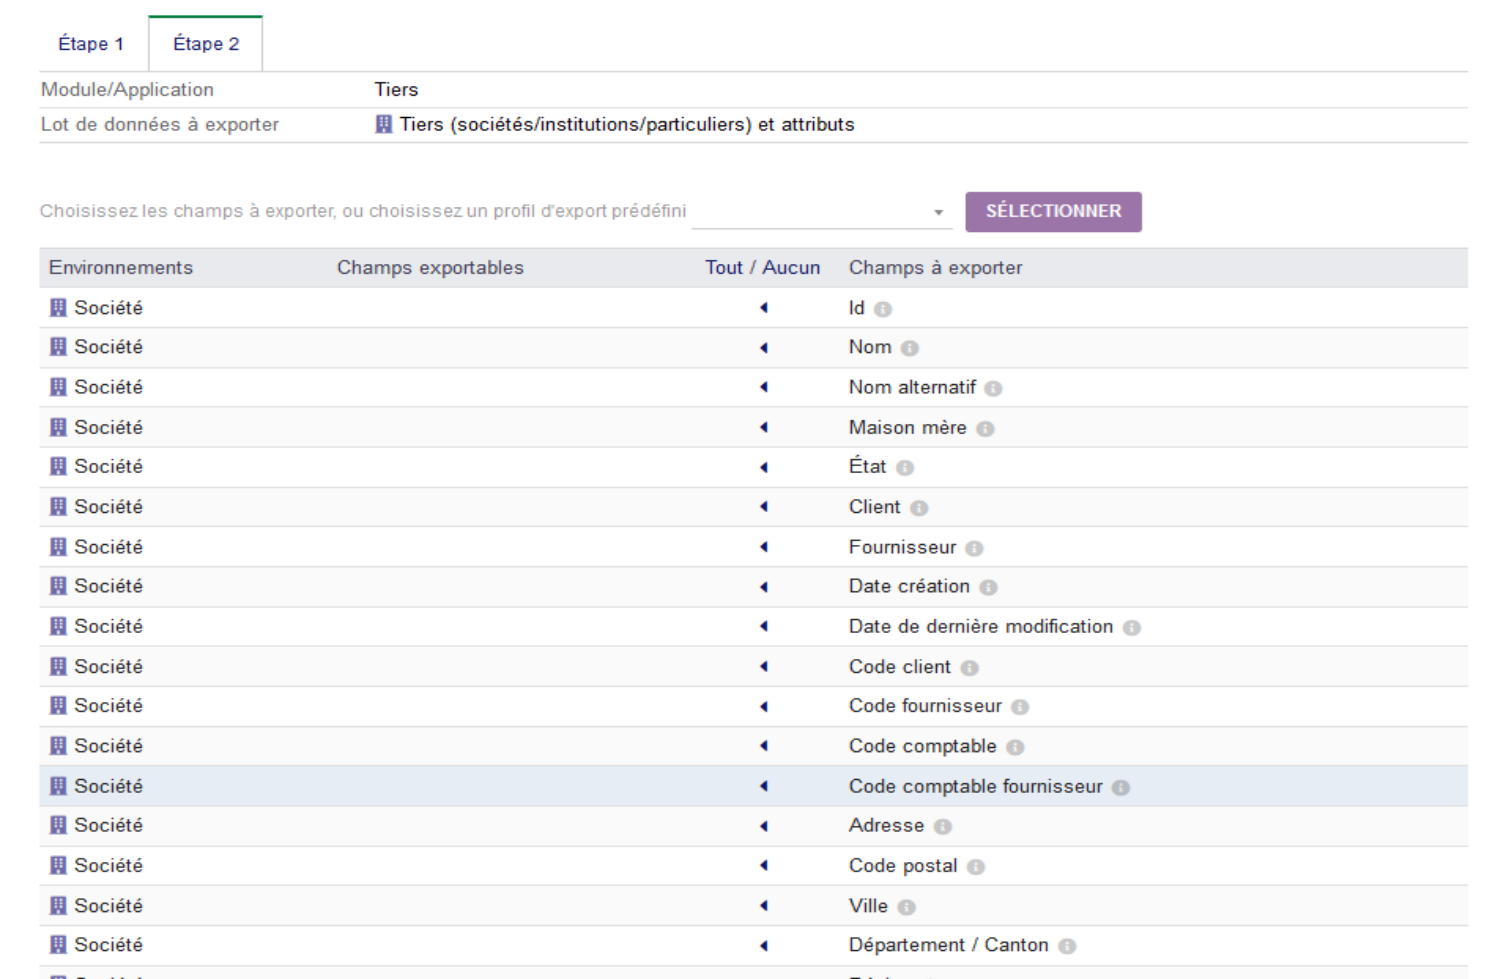Remove the État field using its arrow
Screen dimensions: 1487x979
pos(764,467)
